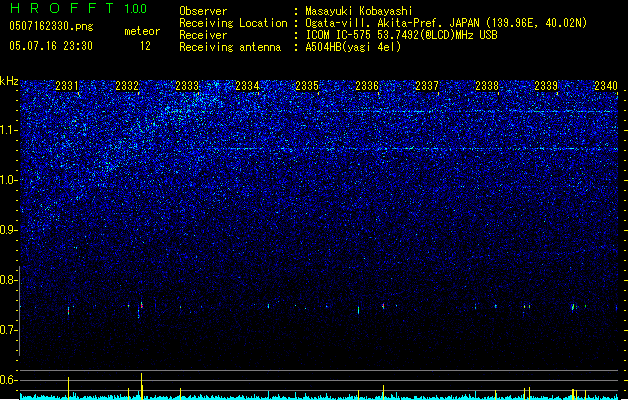Click the 2335 time marker

click(307, 85)
